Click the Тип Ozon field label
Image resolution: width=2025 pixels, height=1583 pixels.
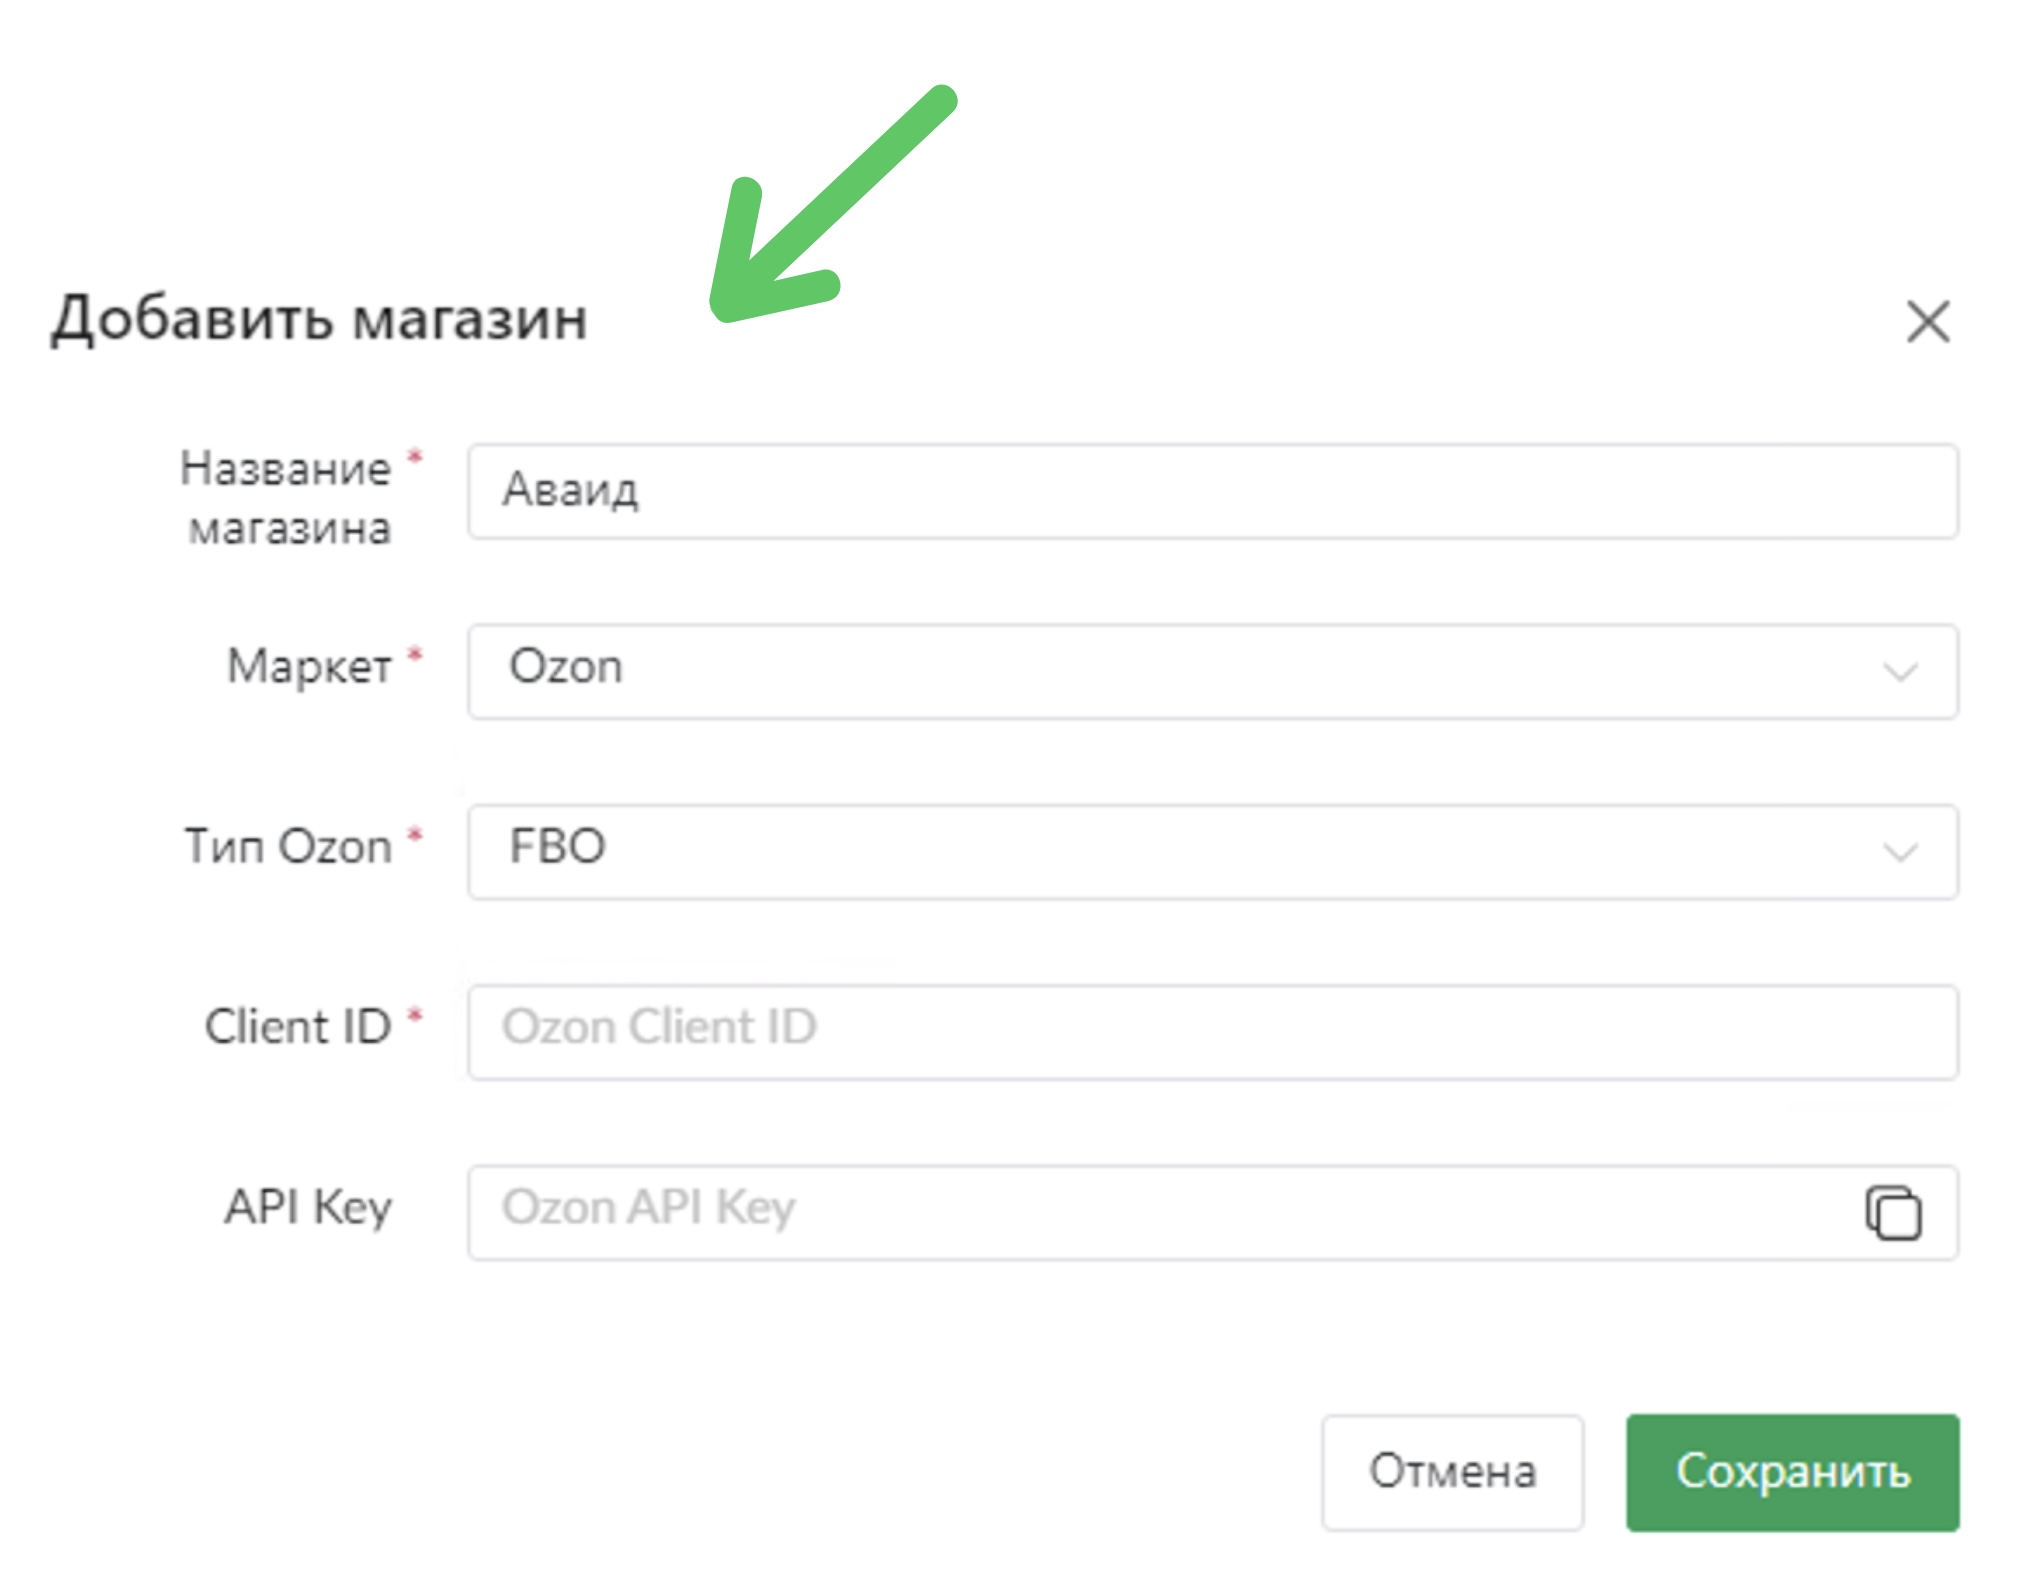(288, 846)
